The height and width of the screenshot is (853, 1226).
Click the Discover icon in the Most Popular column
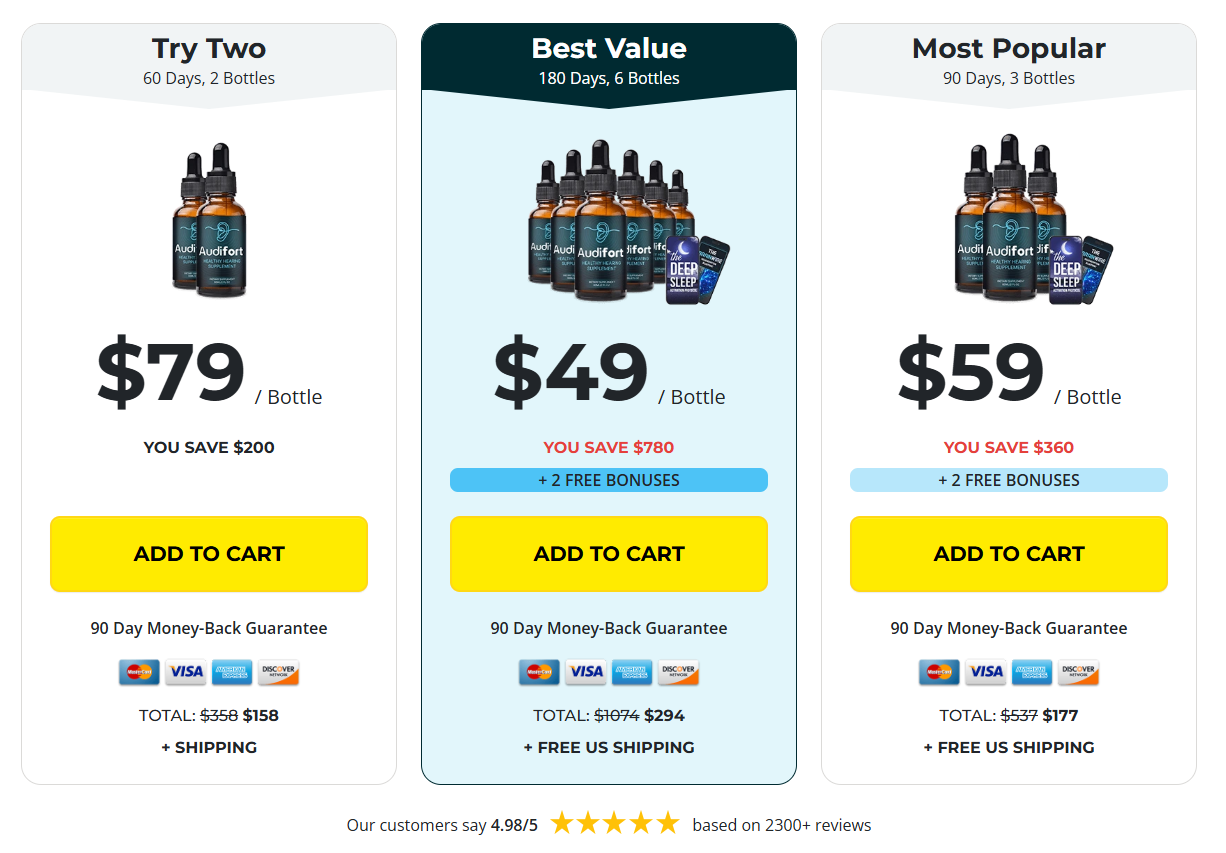(1078, 672)
